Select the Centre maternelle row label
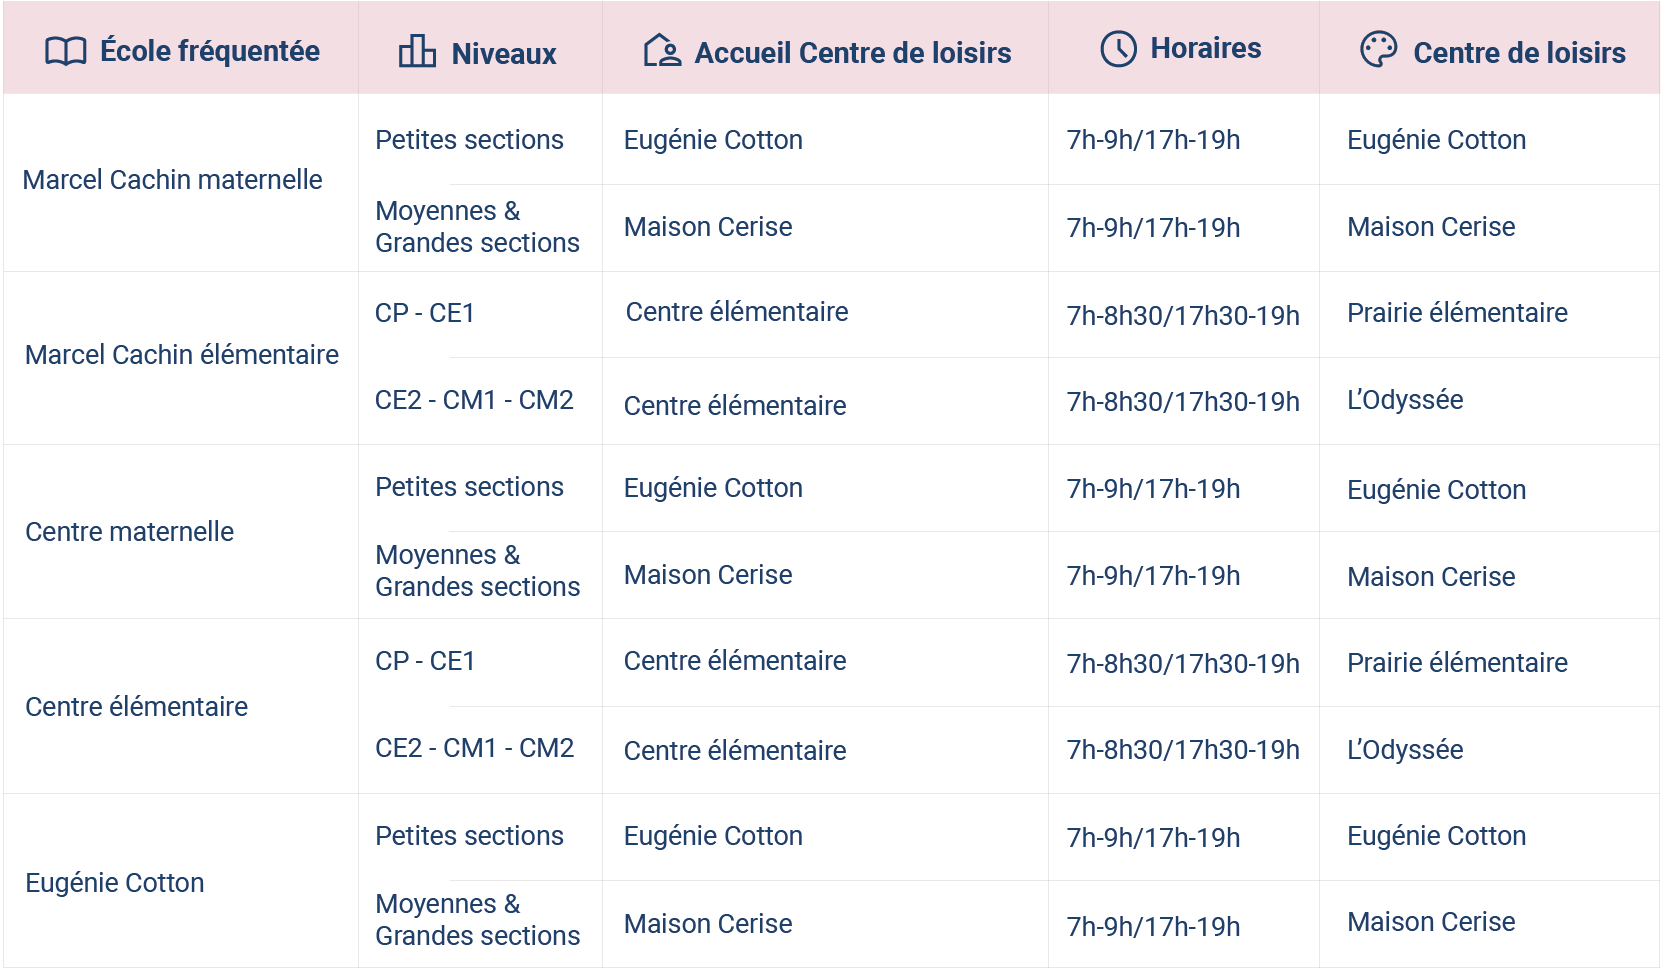This screenshot has width=1666, height=971. click(129, 532)
